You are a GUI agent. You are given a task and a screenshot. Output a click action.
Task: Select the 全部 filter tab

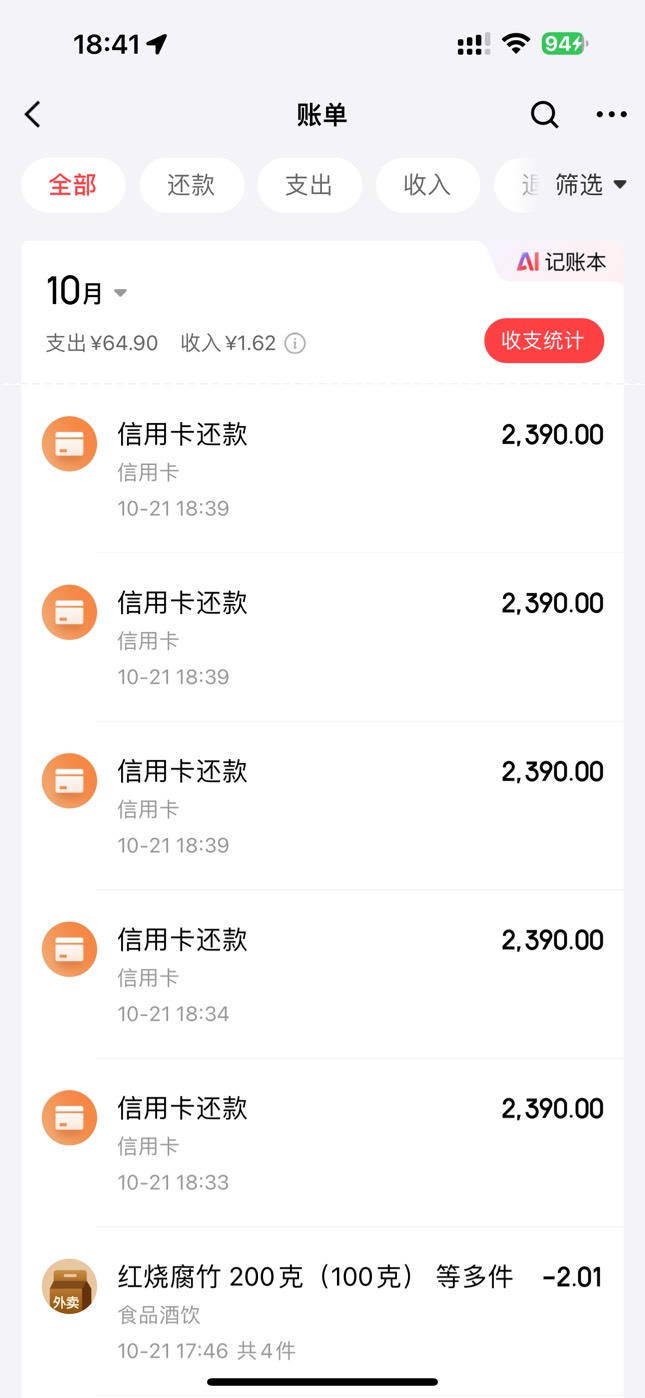[x=73, y=185]
